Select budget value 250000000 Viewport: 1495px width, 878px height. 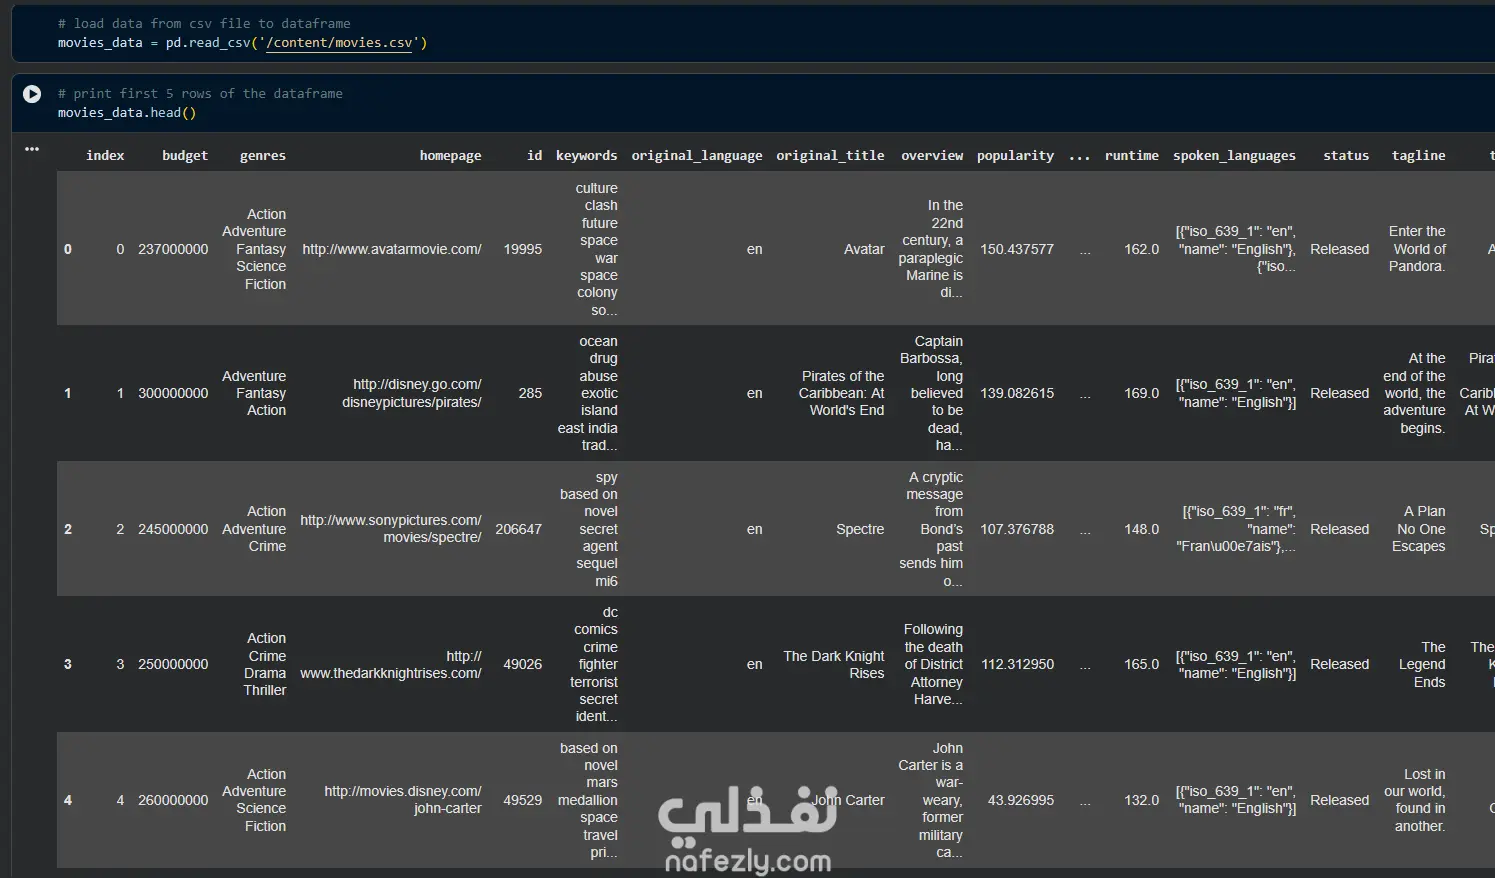coord(173,665)
